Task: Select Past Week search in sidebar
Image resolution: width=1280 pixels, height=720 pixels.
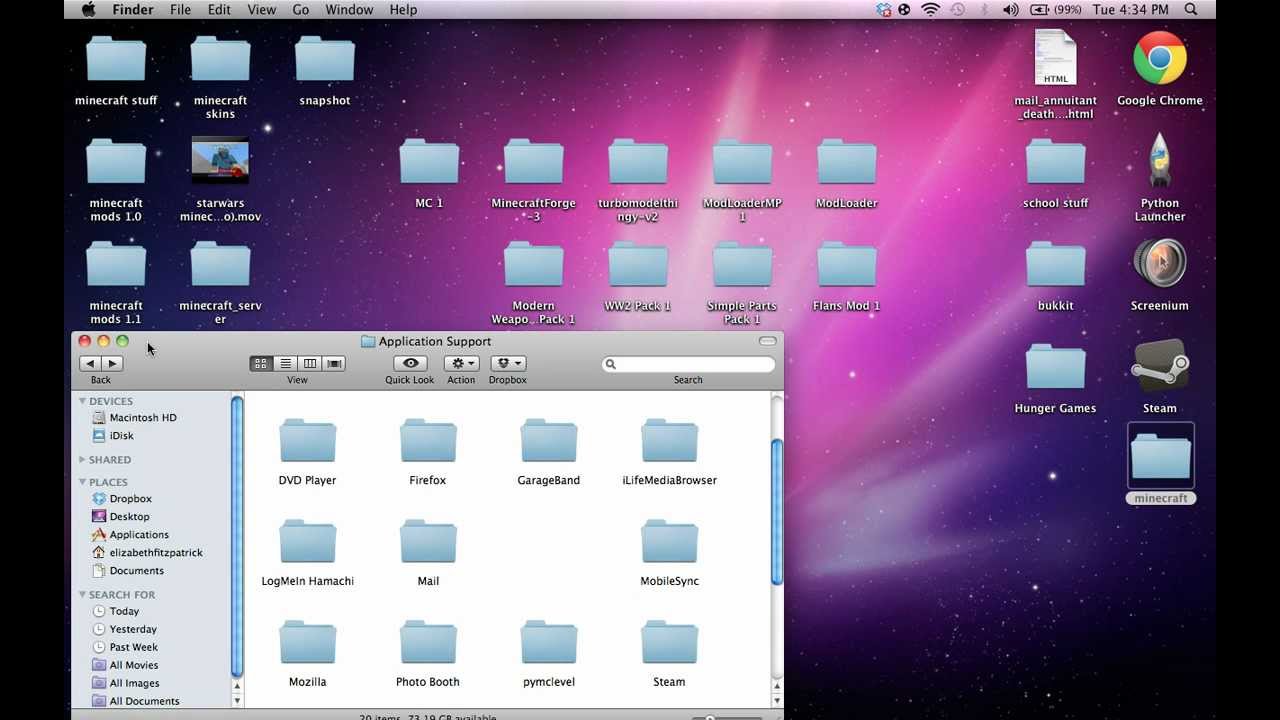Action: 125,647
